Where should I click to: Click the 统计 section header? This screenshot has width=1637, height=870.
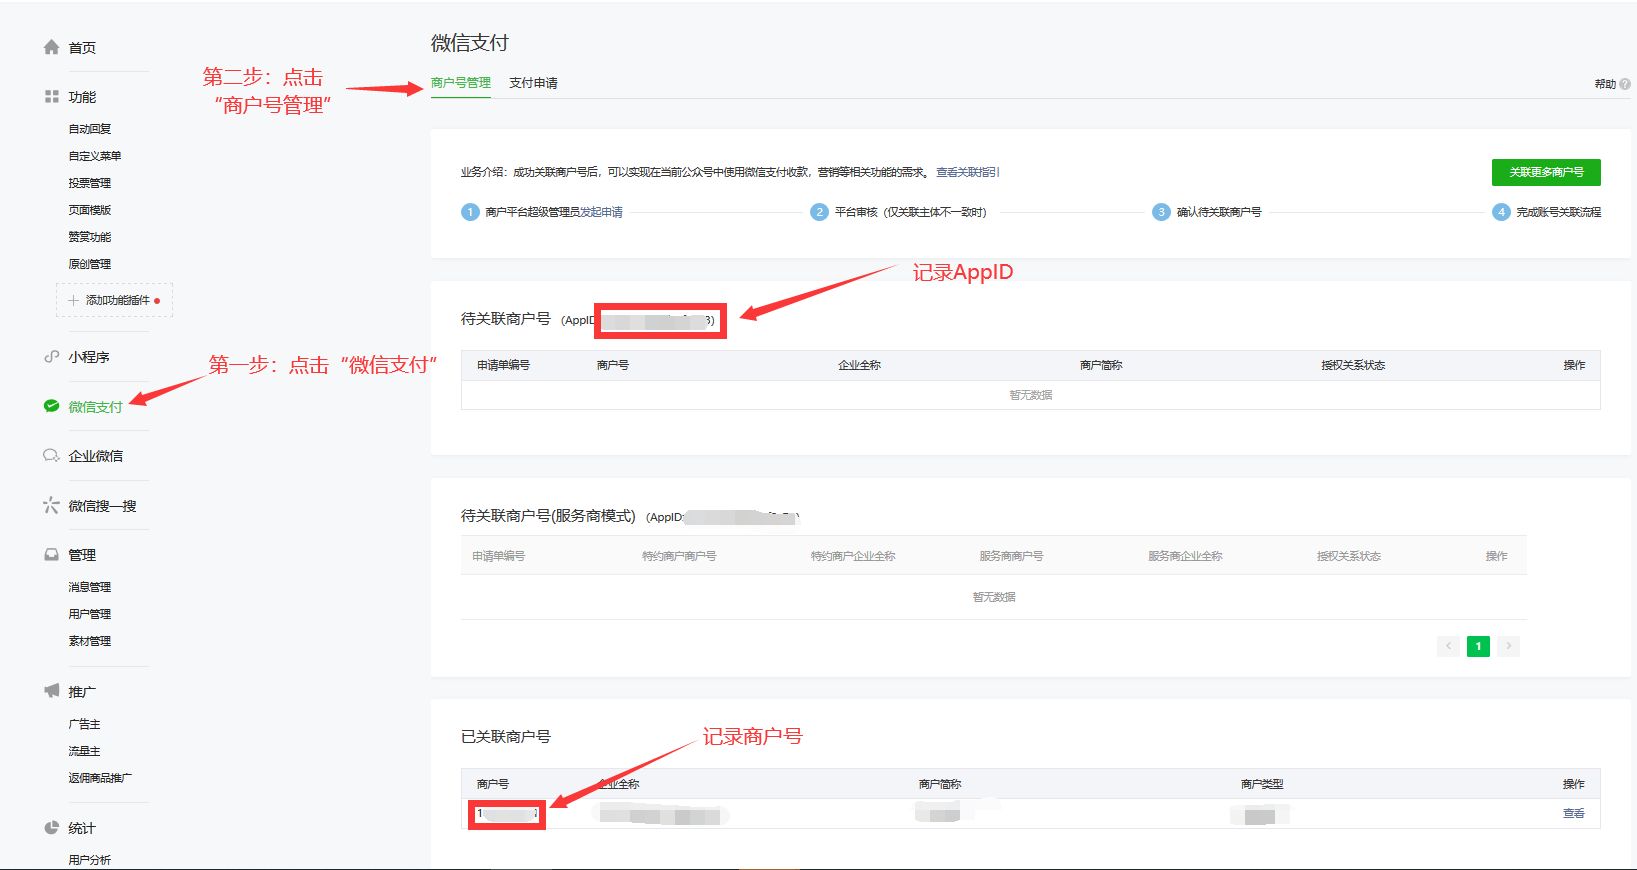(82, 828)
